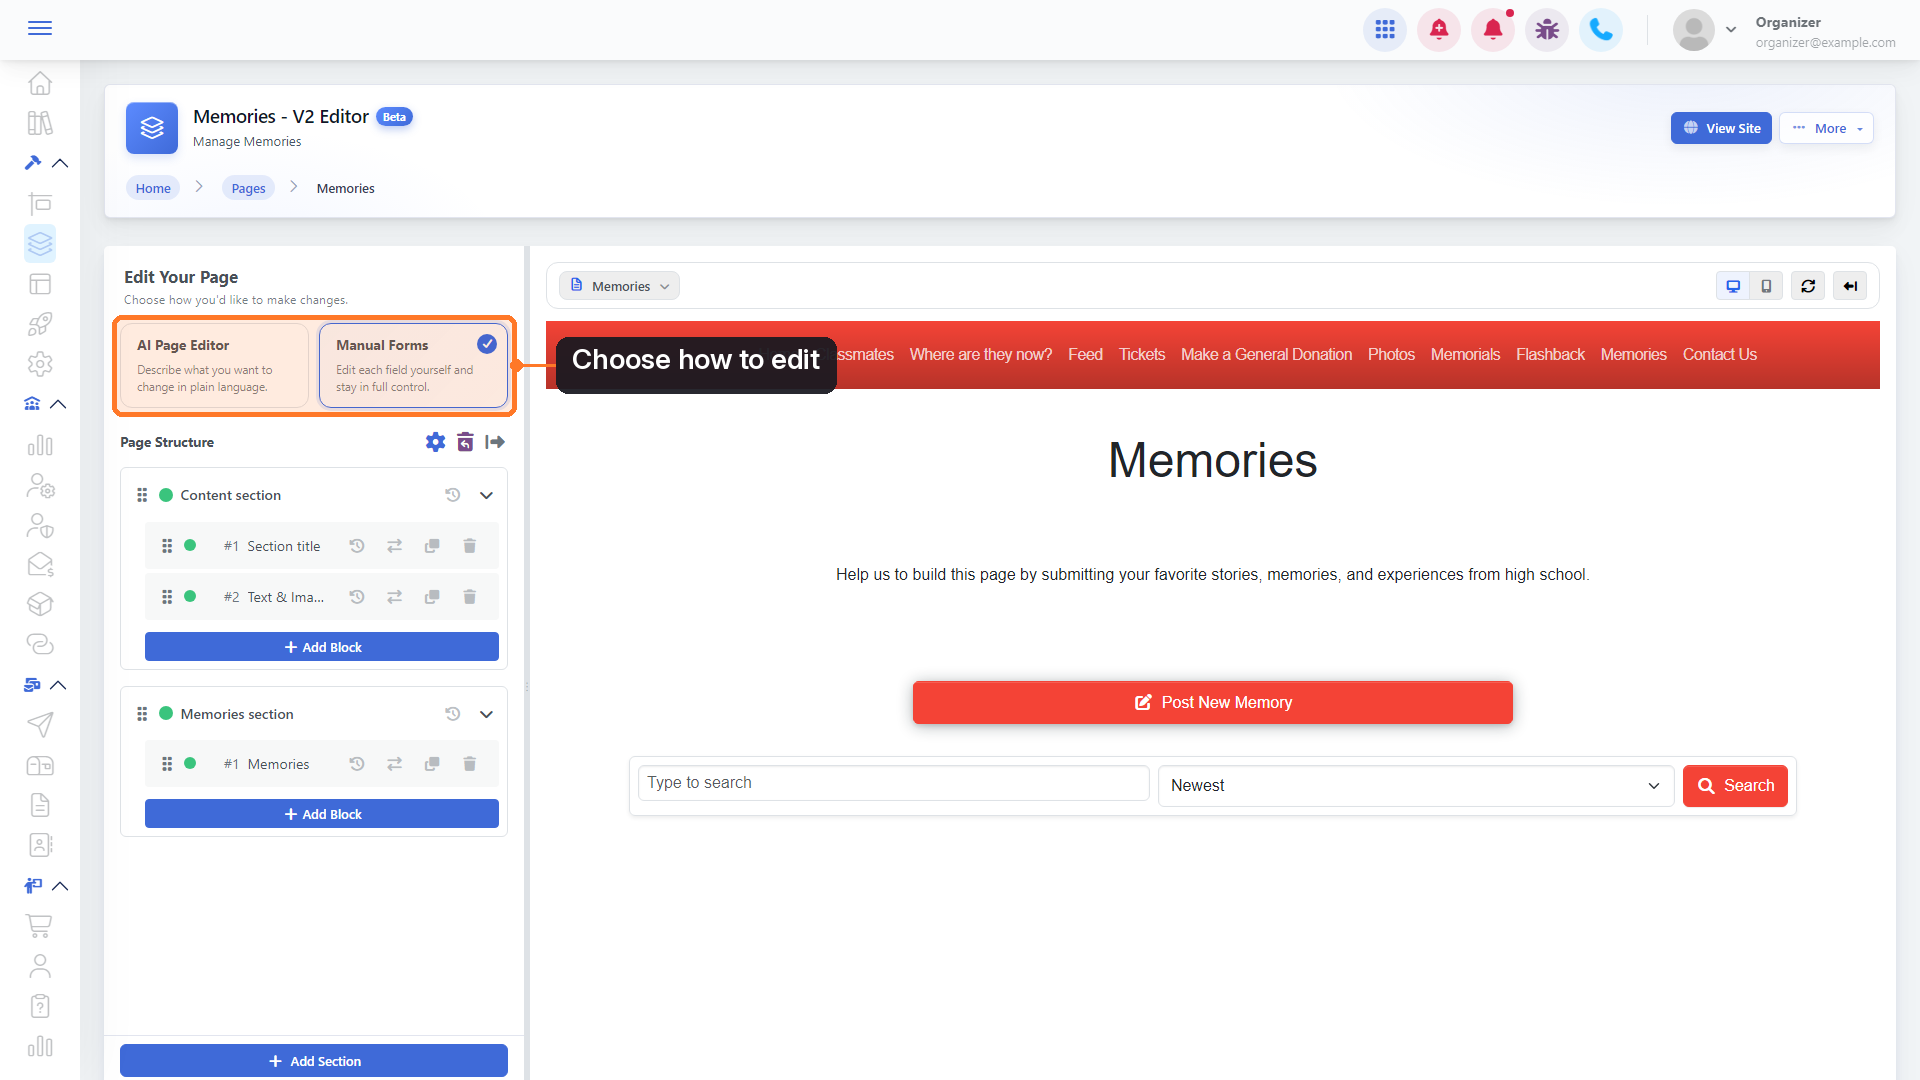Switch preview to desktop view
Screen dimensions: 1920x1080
click(x=1733, y=286)
